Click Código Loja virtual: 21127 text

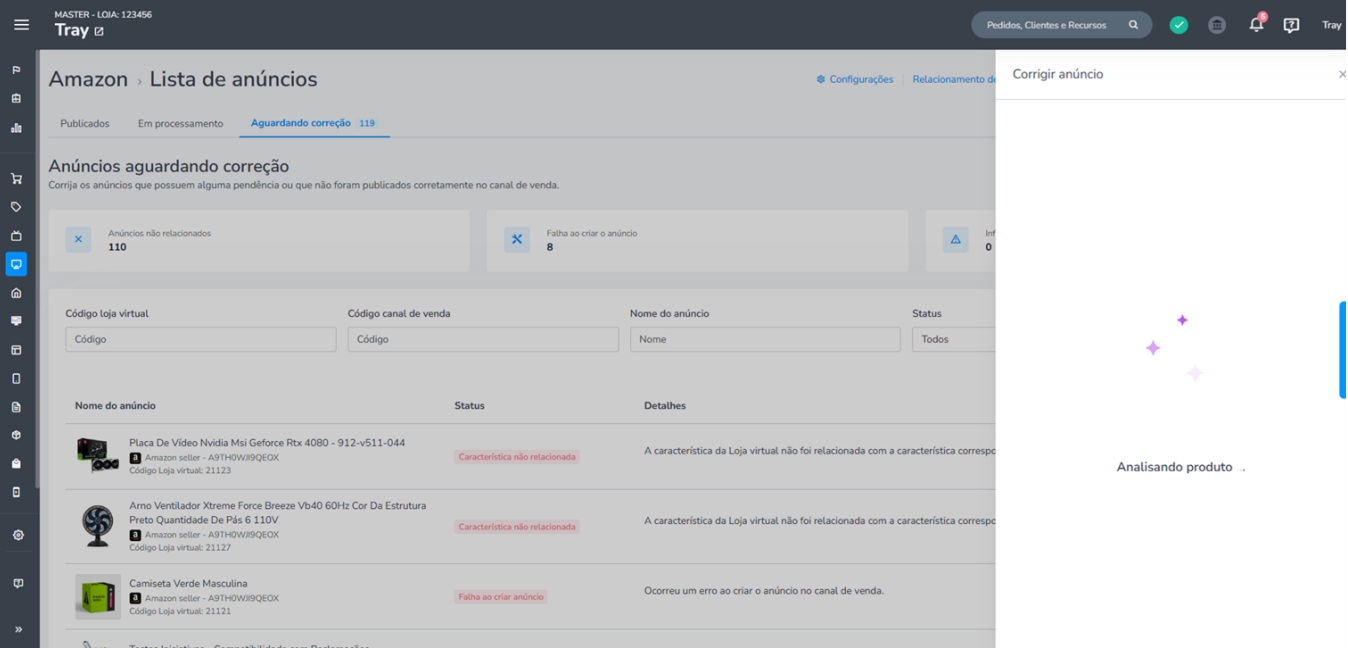(x=180, y=547)
